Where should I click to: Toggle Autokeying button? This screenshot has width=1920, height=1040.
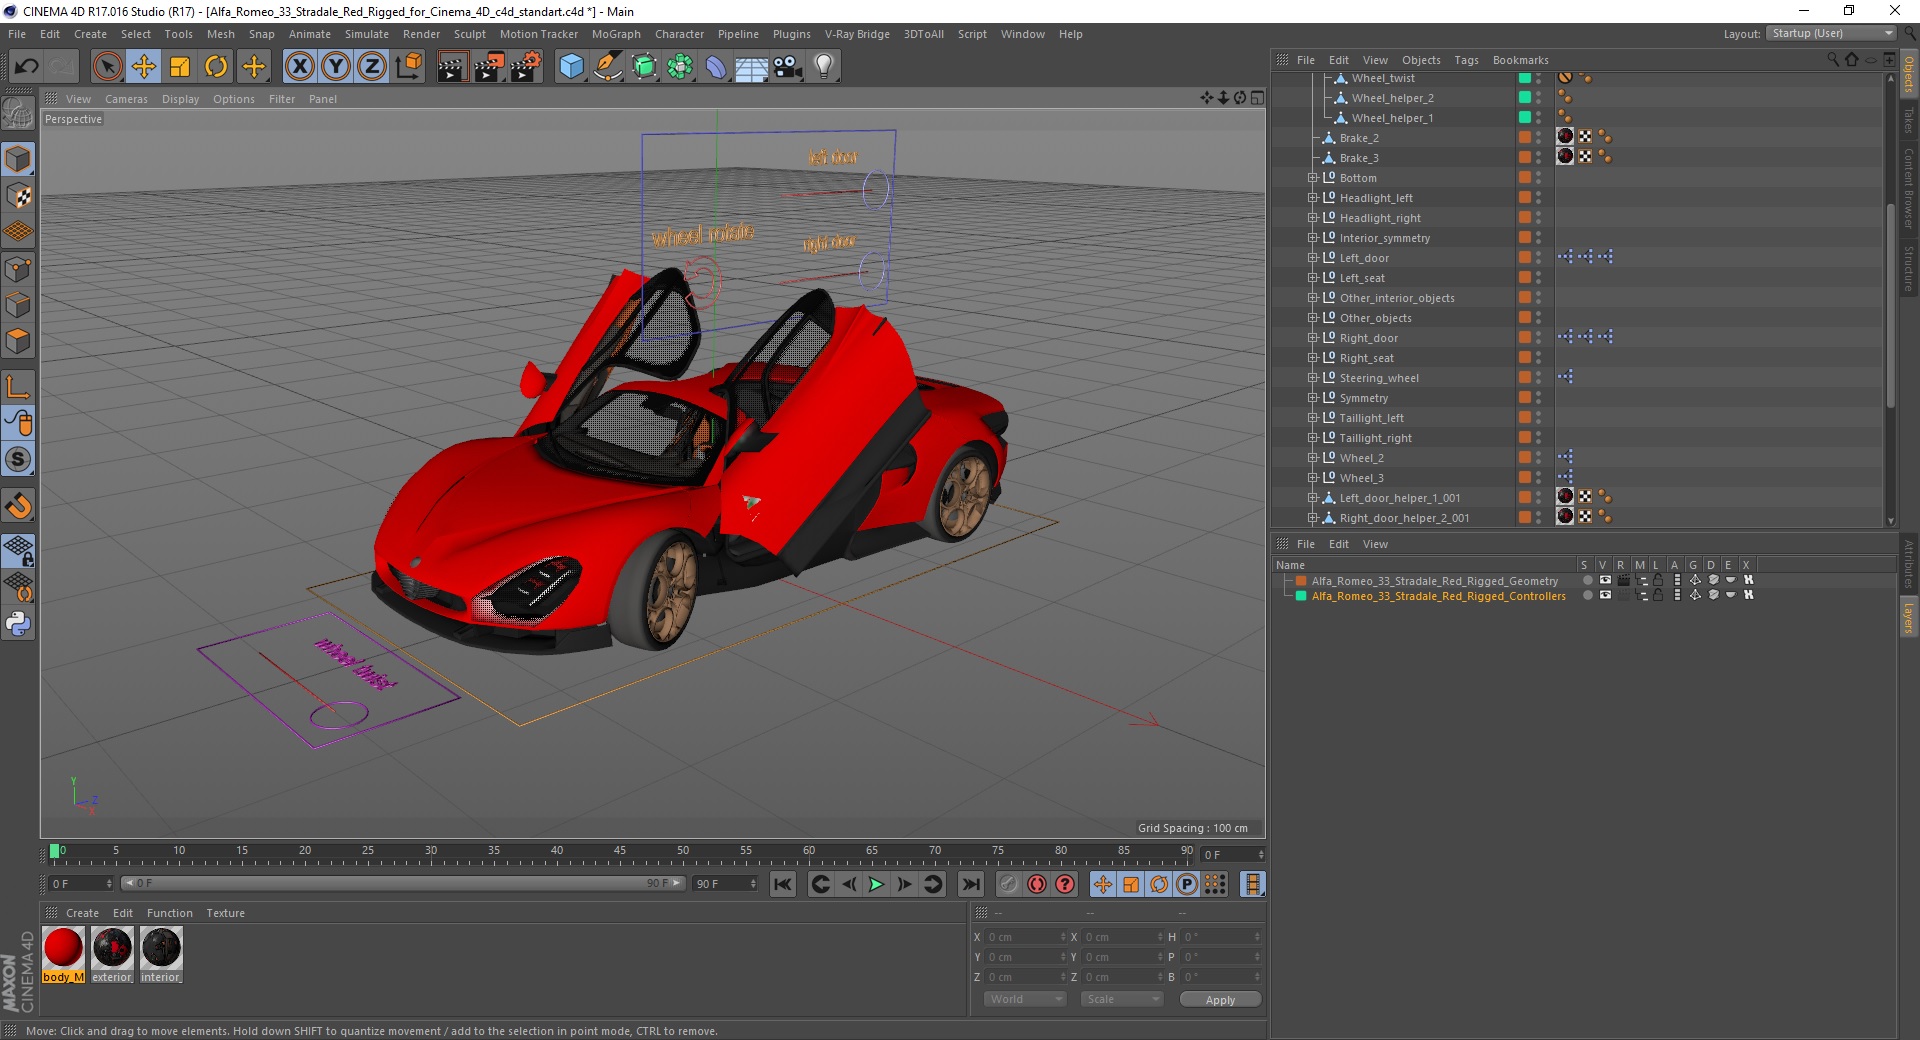pyautogui.click(x=1037, y=884)
